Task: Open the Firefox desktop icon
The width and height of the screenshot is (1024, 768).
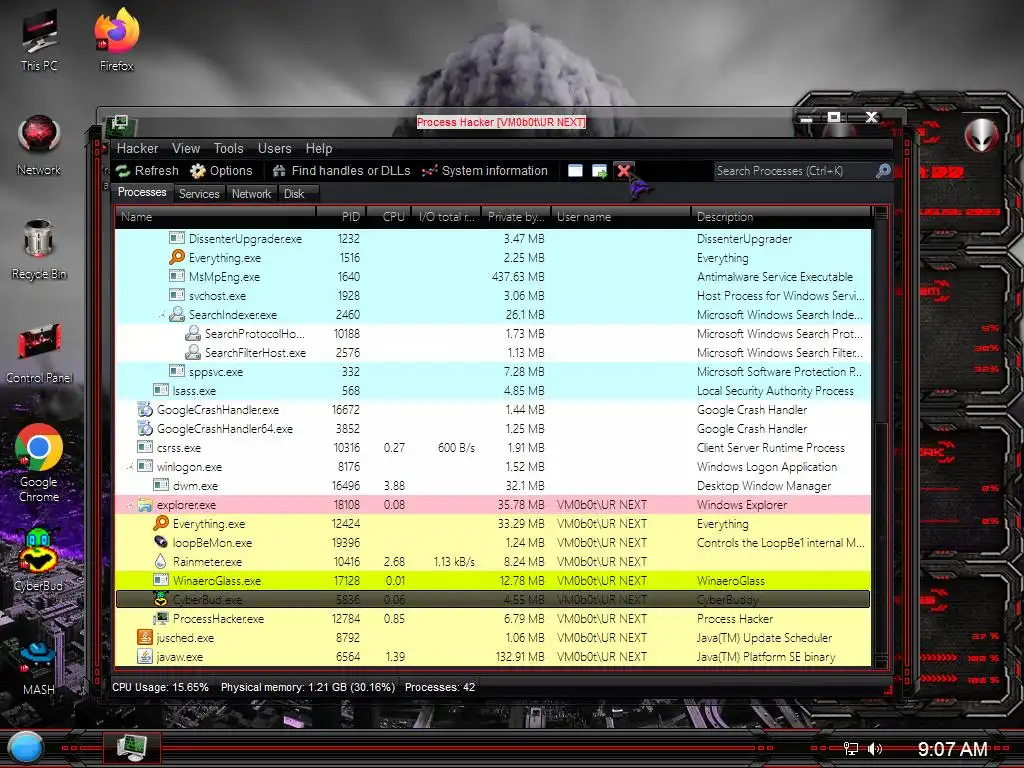Action: click(x=116, y=39)
